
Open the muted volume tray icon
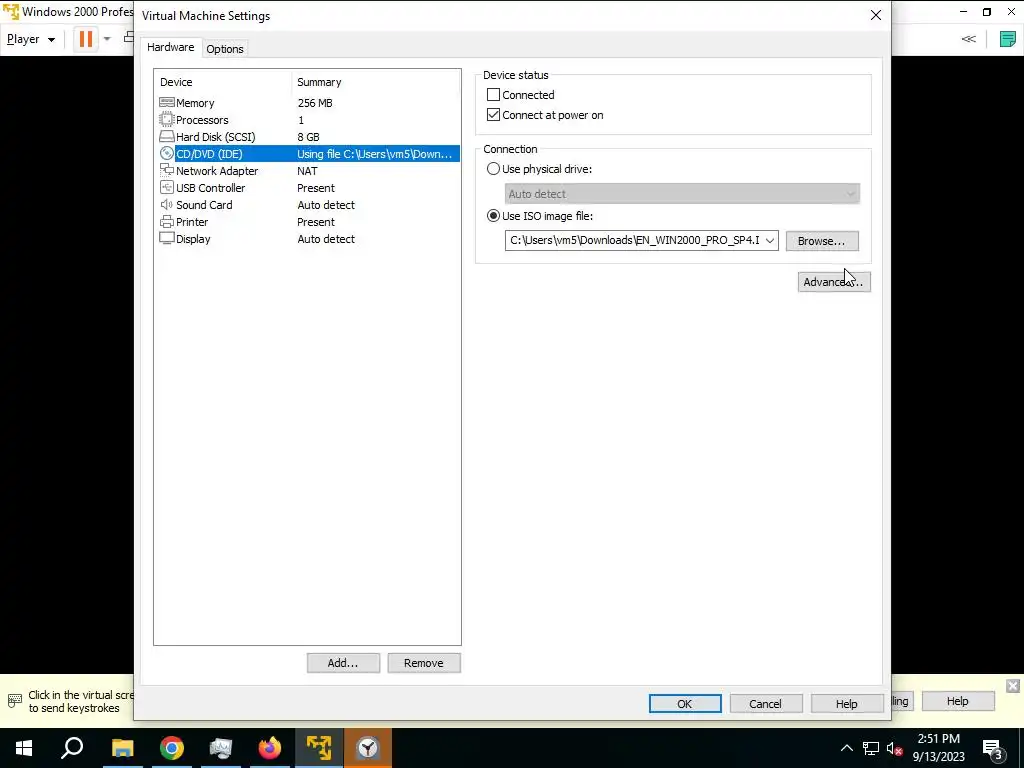pos(895,748)
